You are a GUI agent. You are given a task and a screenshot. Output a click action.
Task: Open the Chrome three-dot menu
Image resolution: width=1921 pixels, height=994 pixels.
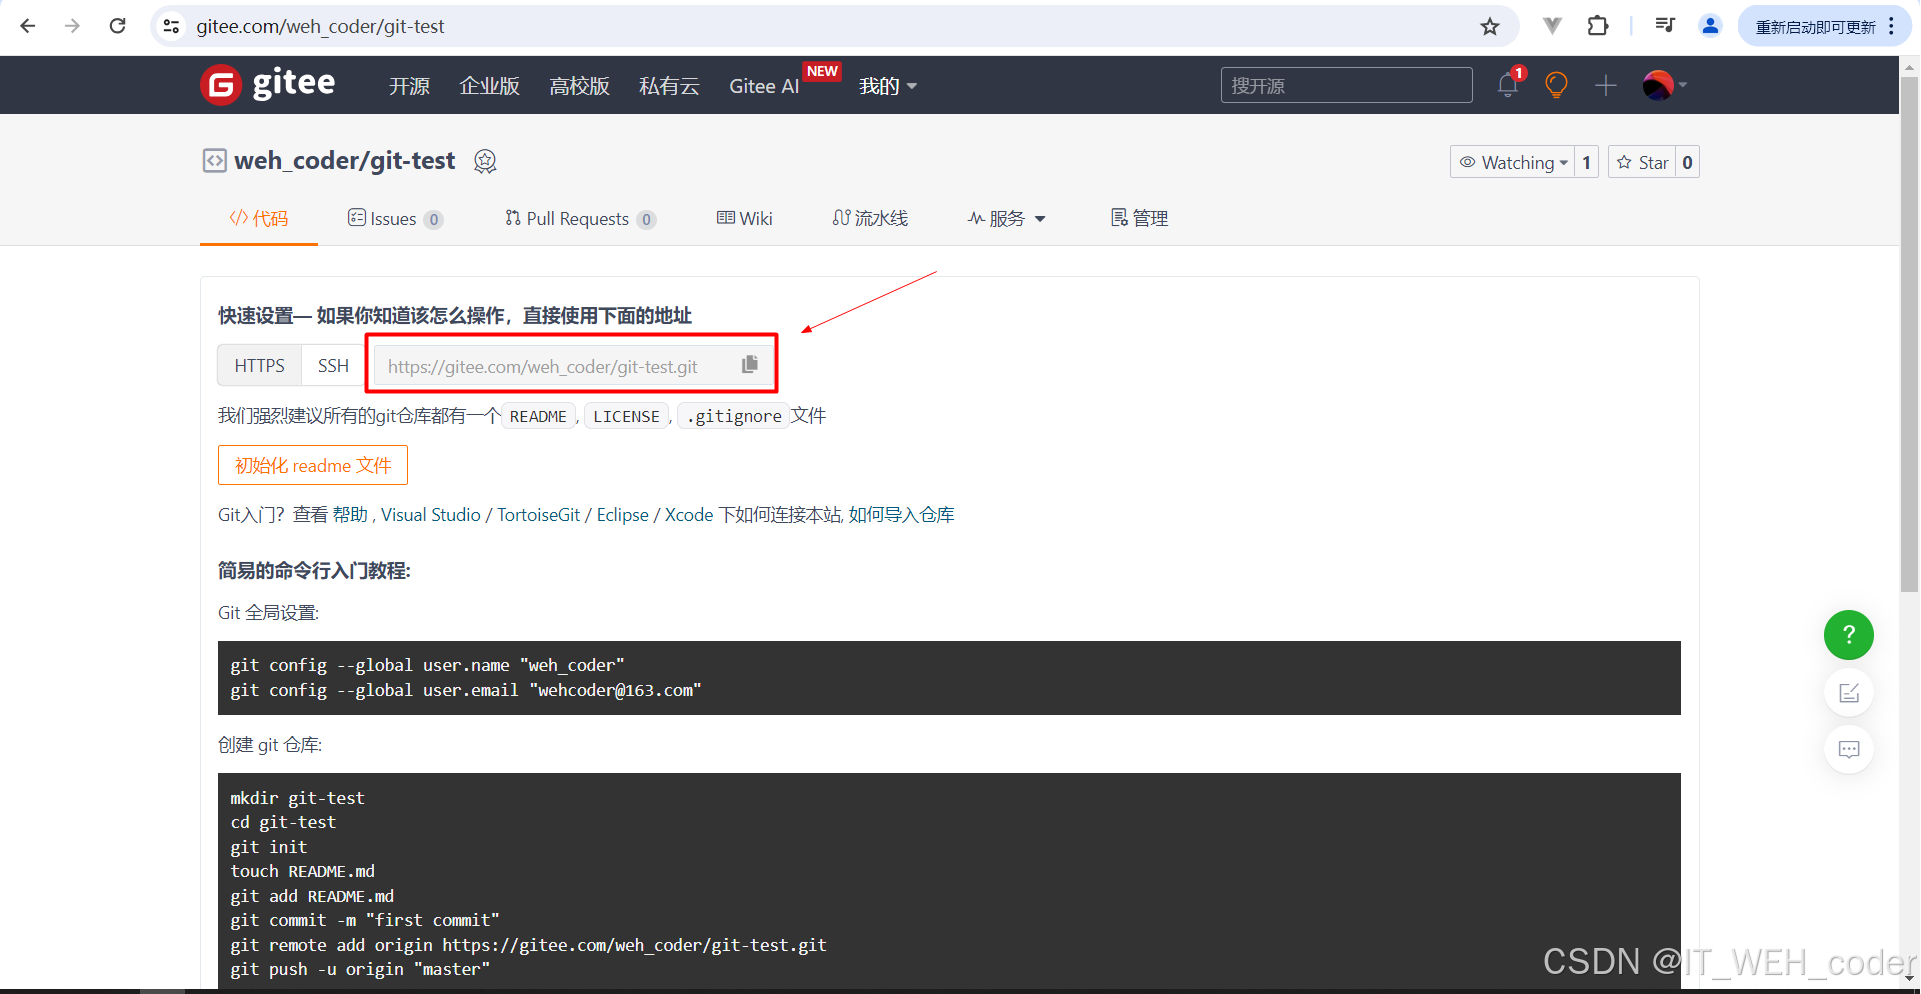coord(1892,26)
